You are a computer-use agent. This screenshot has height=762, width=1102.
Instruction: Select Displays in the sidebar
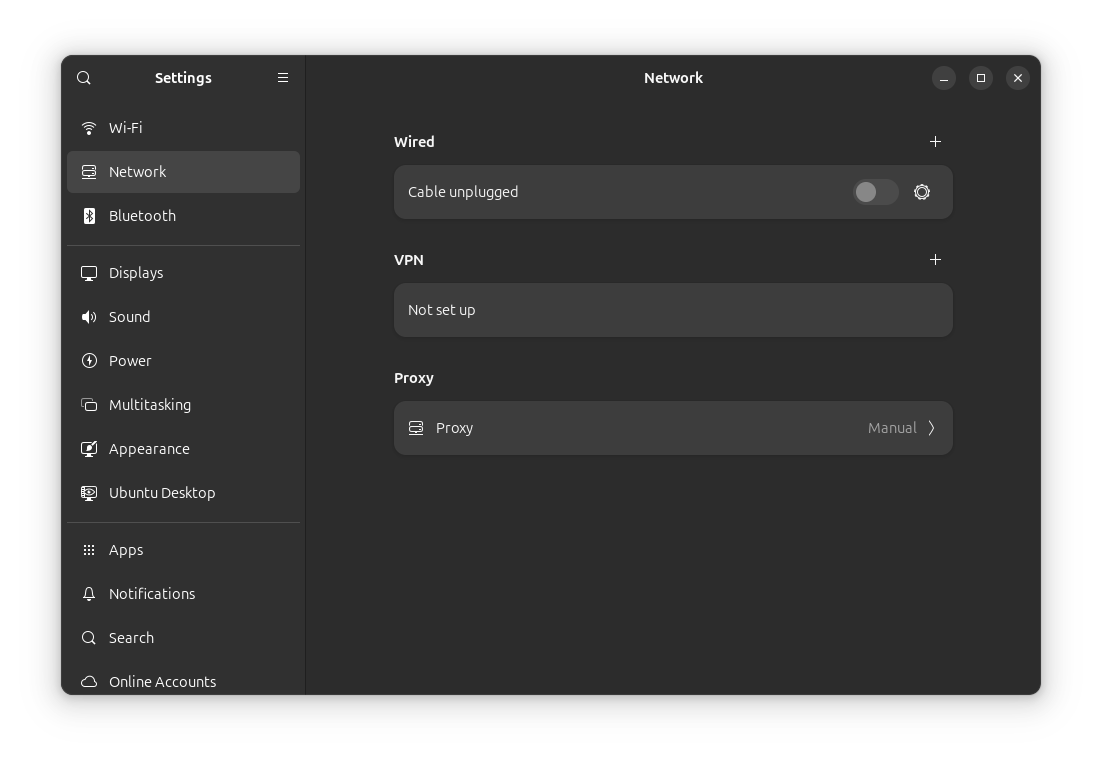[x=136, y=273]
